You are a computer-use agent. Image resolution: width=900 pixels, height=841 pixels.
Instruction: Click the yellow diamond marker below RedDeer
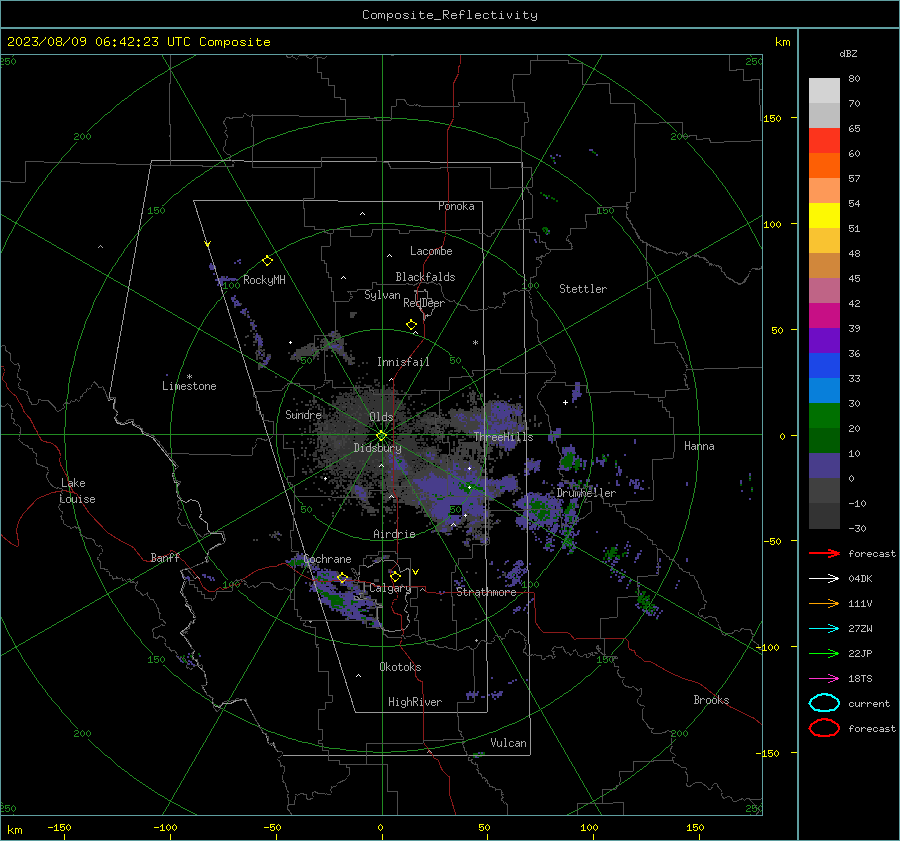tap(411, 325)
